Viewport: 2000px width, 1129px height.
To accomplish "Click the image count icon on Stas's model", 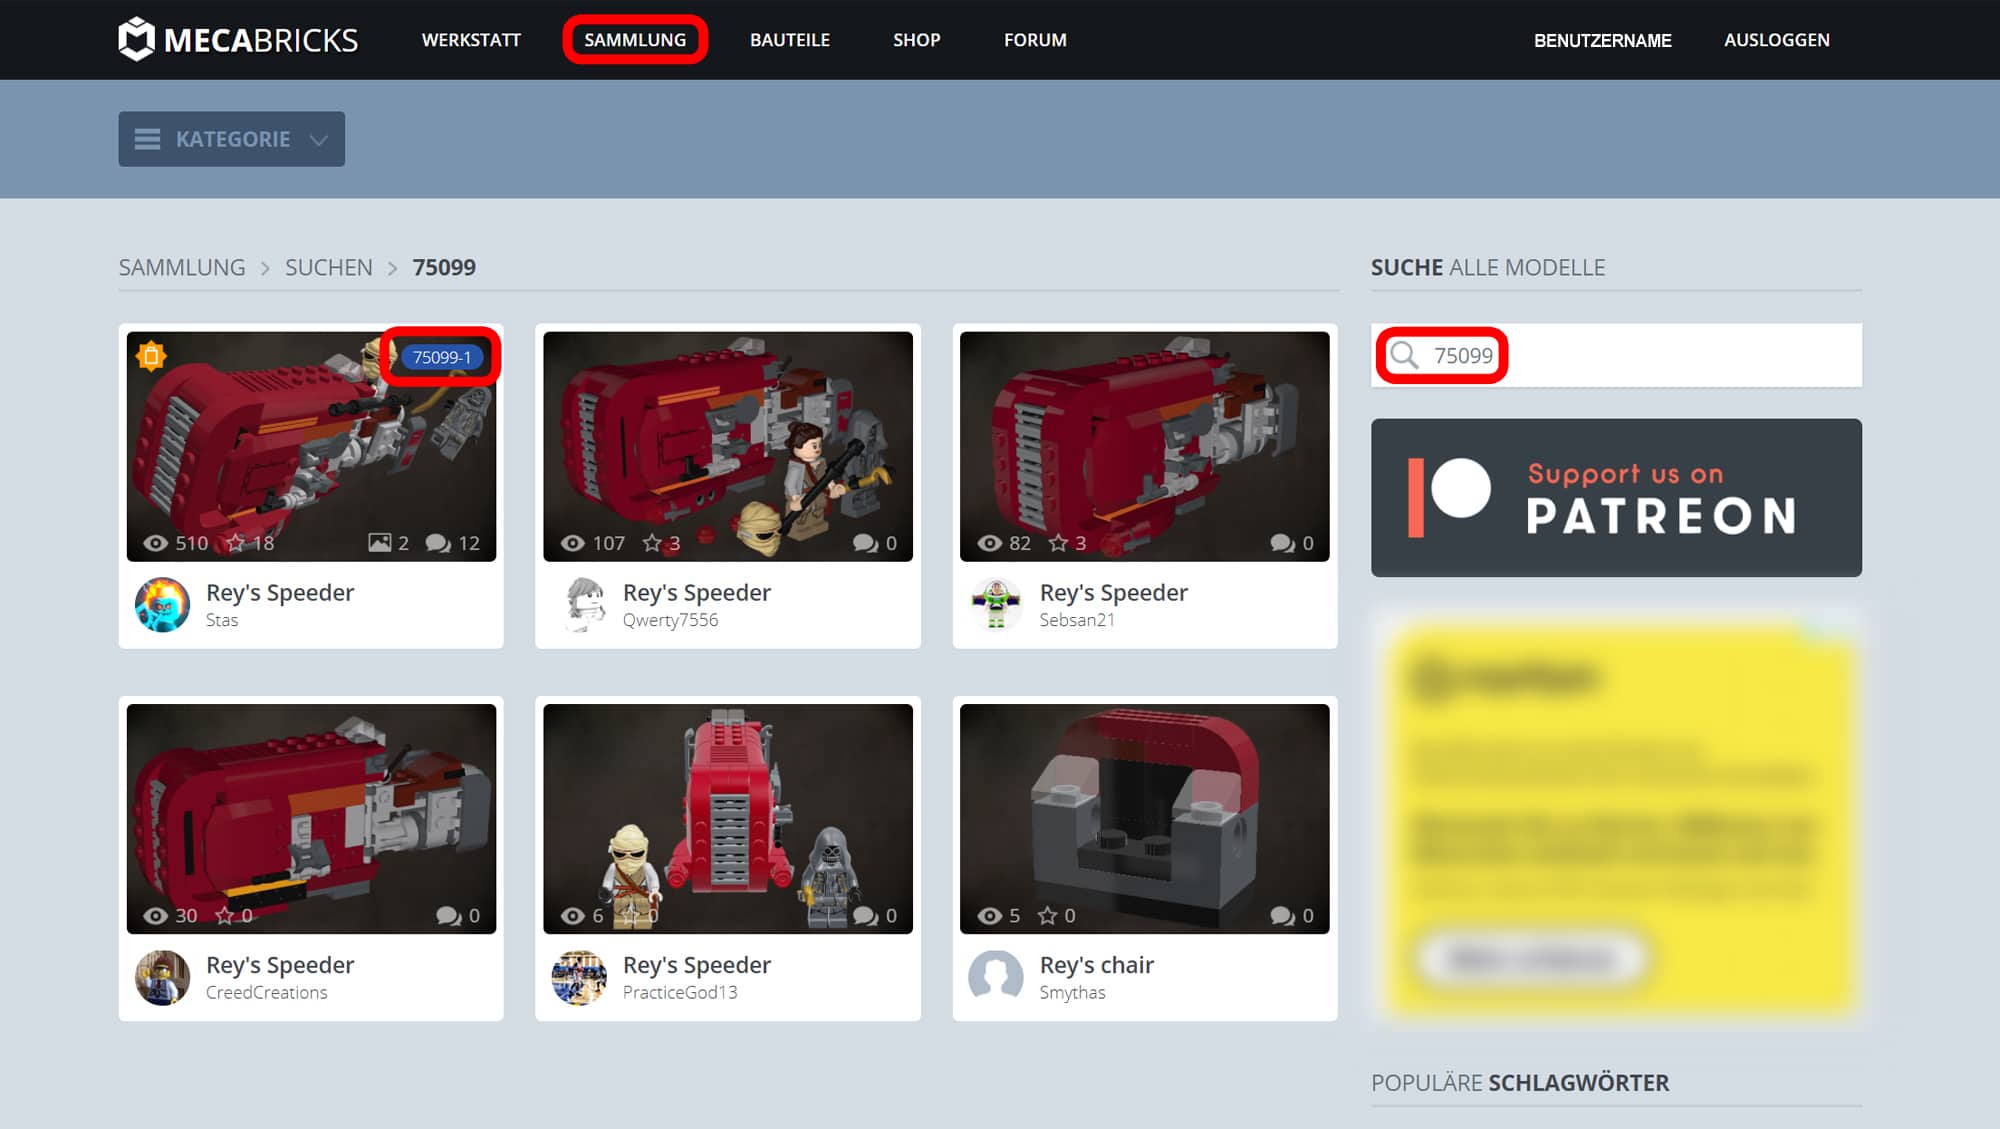I will (x=379, y=543).
